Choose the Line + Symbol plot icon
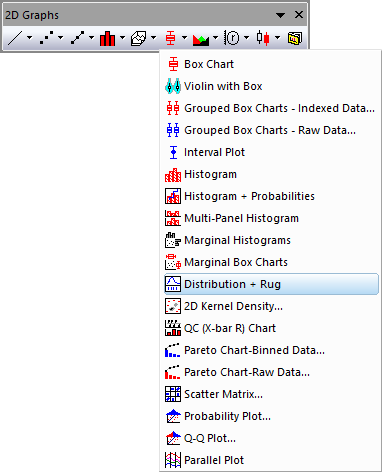The width and height of the screenshot is (382, 472). 77,38
